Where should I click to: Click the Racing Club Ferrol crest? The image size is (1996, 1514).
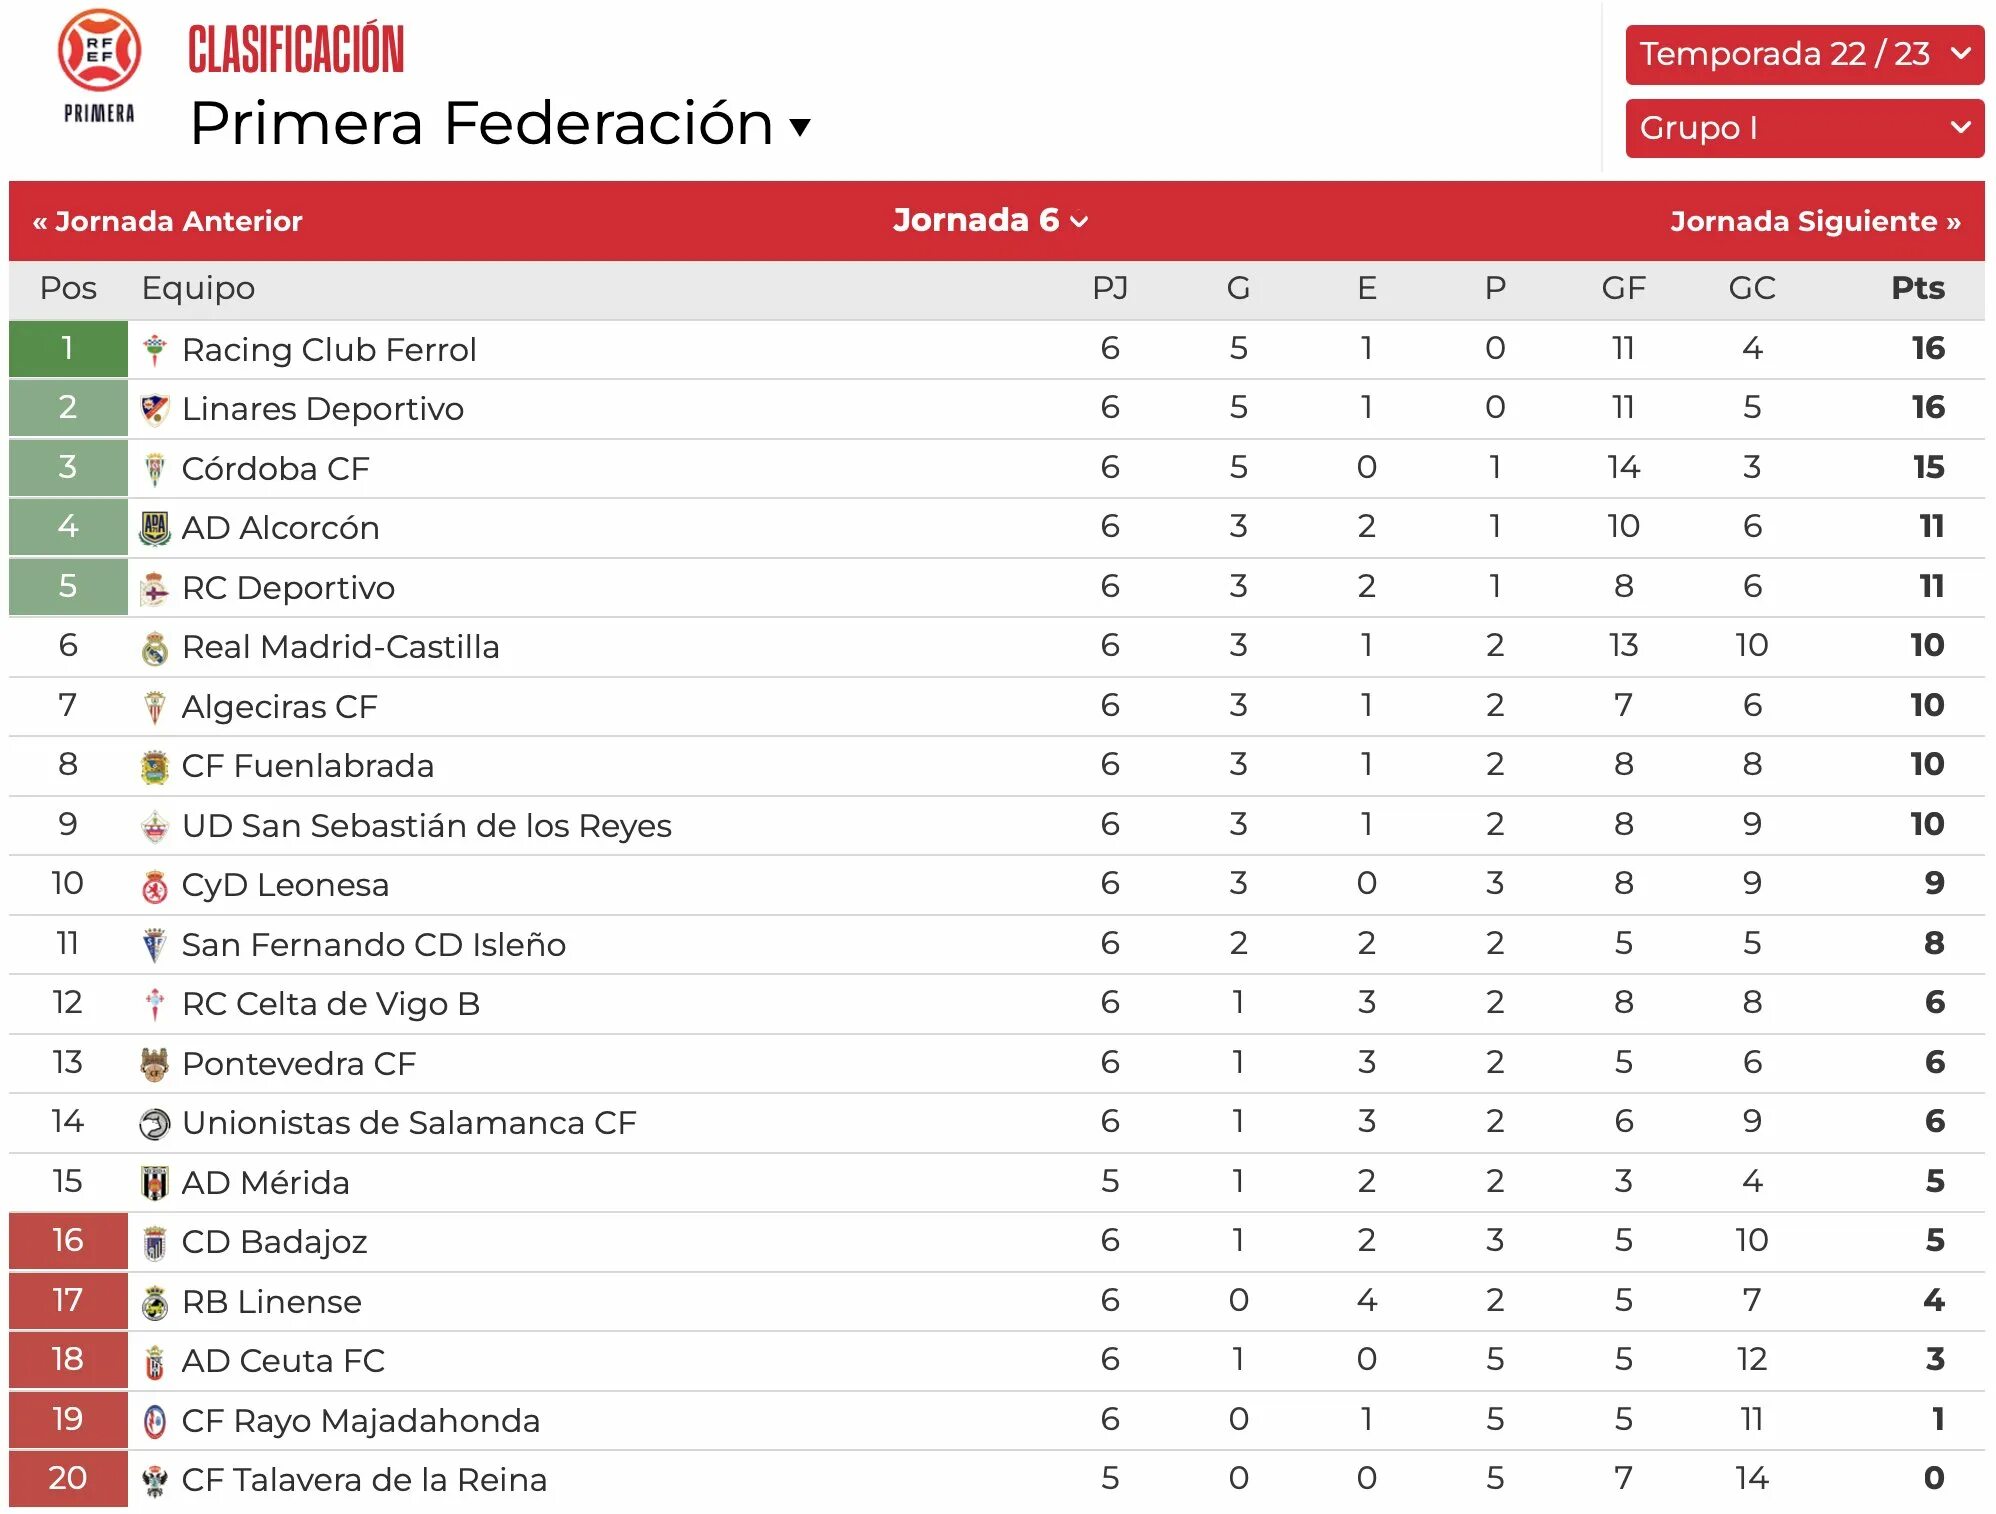pos(154,350)
